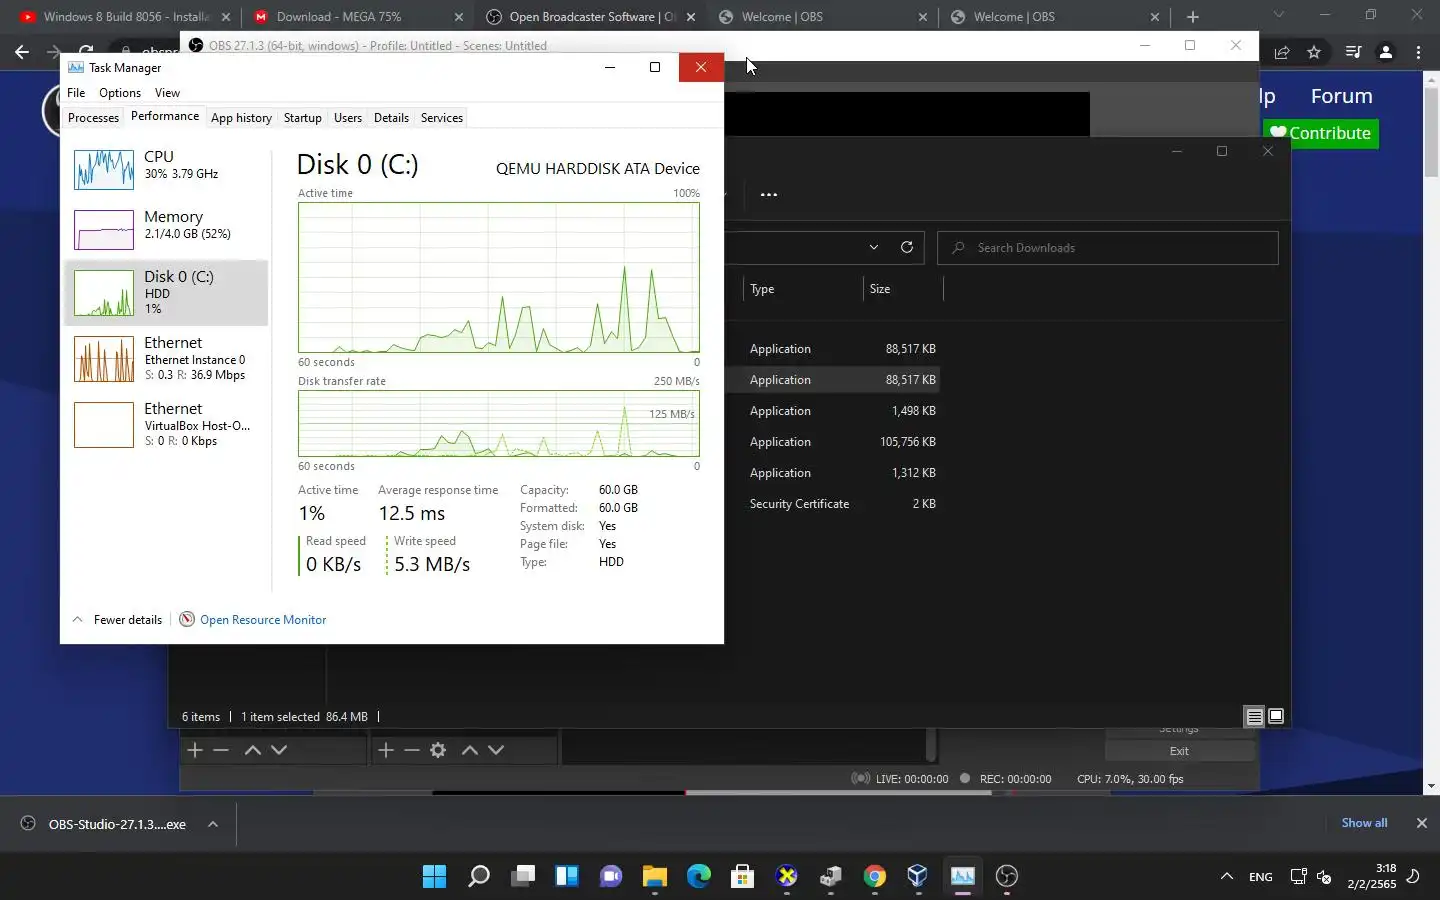Show hidden system tray icons

click(1227, 876)
